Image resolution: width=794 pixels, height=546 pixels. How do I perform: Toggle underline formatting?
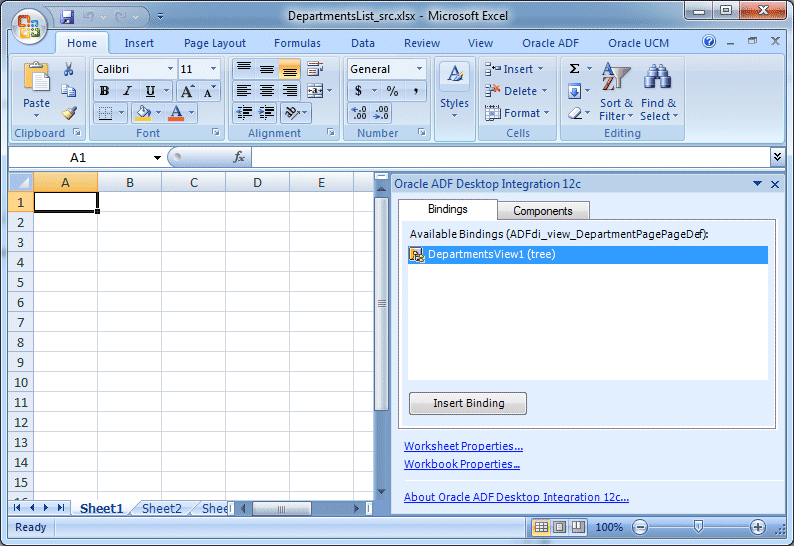point(150,91)
